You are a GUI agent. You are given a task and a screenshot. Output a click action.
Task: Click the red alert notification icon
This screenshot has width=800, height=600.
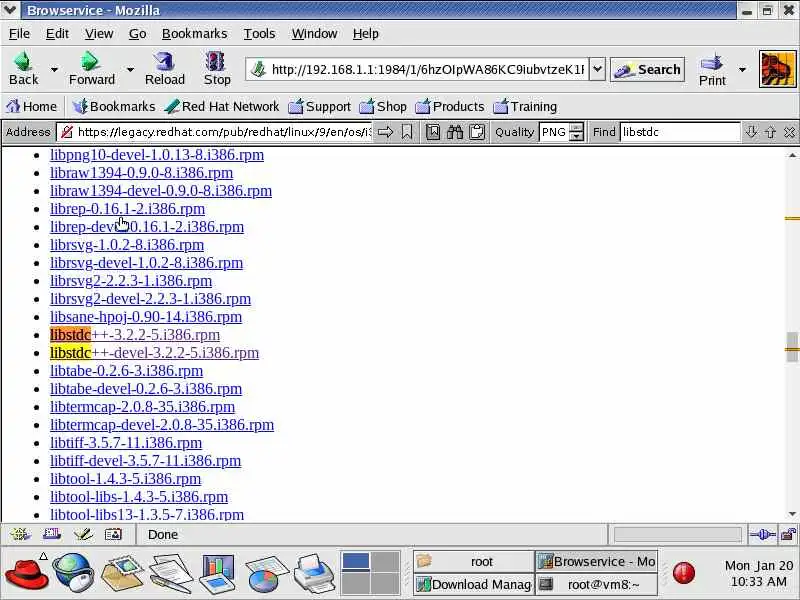tap(684, 572)
